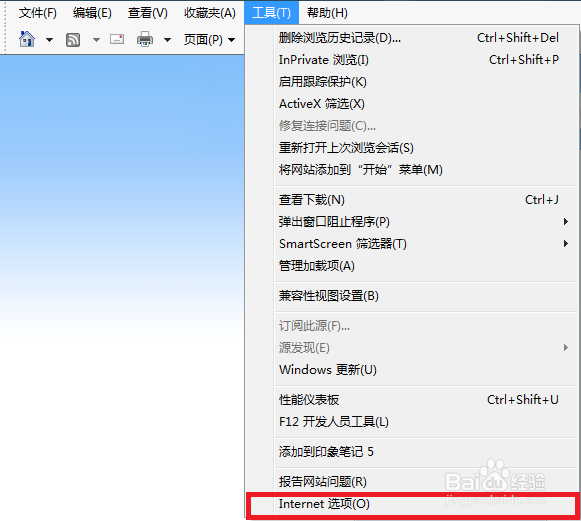Select 查看下载(N) menu item

[412, 200]
